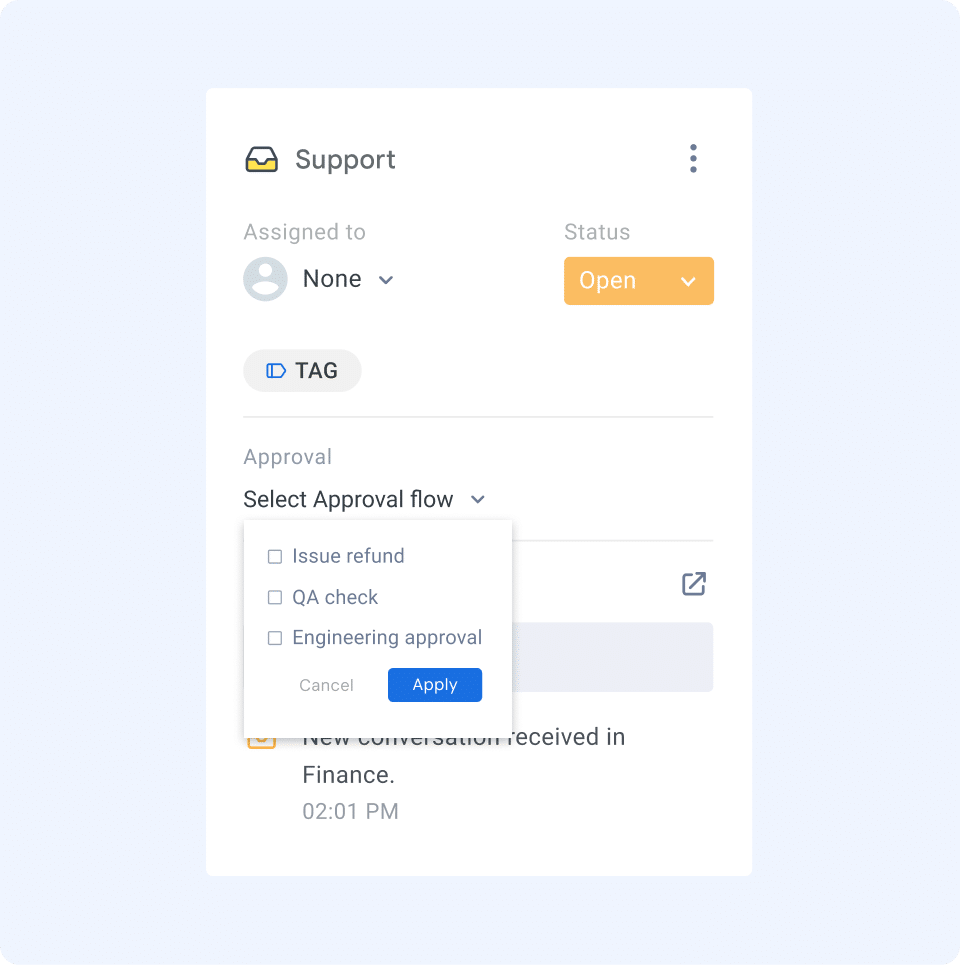Enable the QA check option
The image size is (960, 965).
click(x=275, y=597)
